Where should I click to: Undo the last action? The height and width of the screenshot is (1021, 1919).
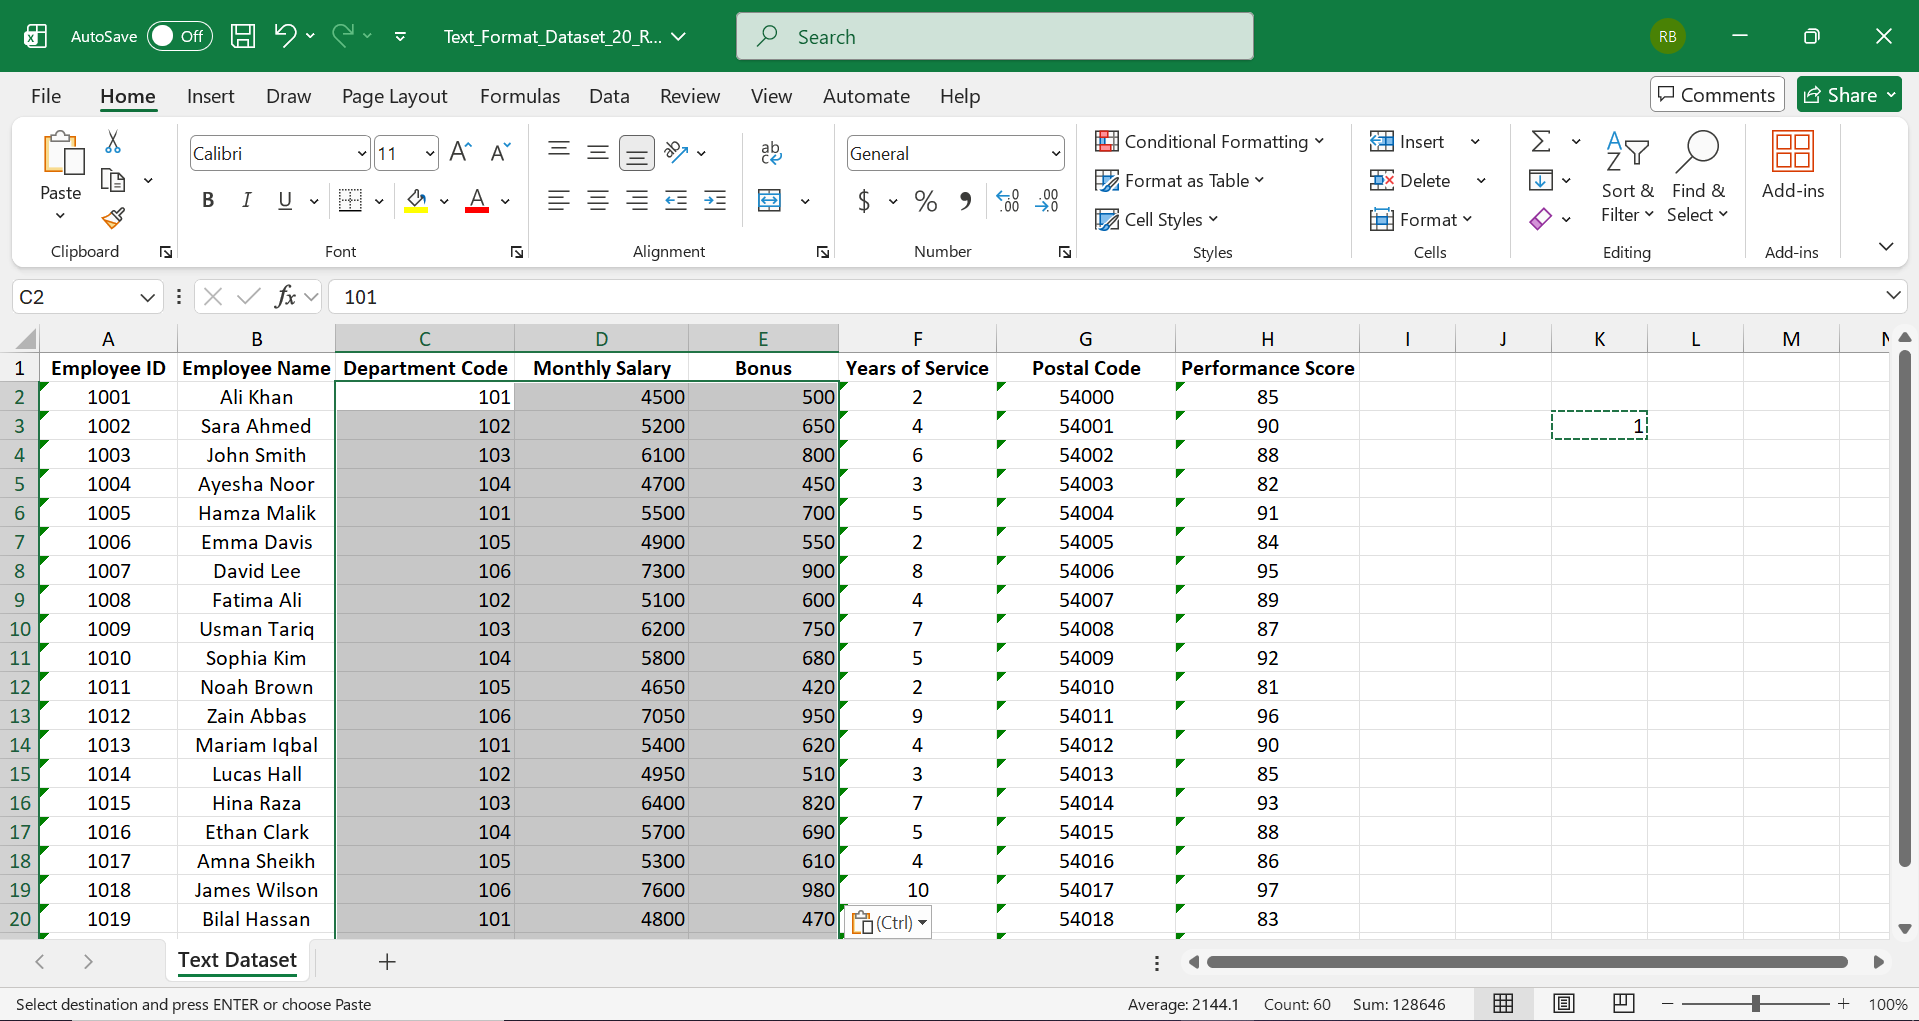point(285,37)
